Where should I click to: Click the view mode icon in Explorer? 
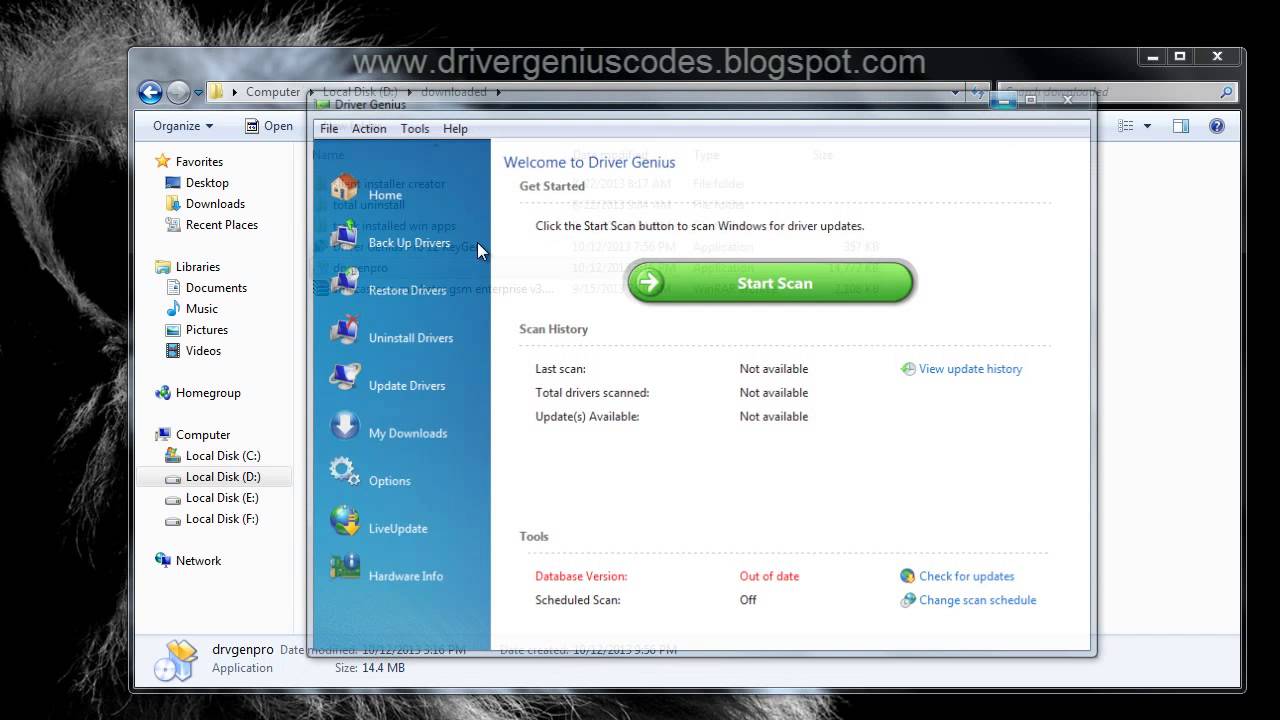[x=1126, y=126]
